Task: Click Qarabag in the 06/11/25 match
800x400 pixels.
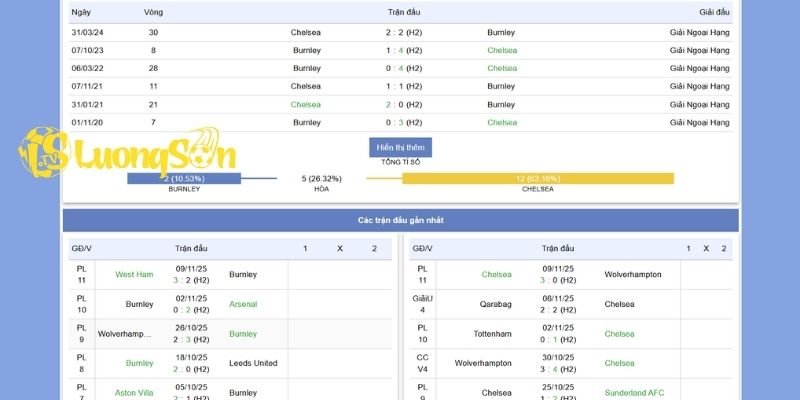Action: [x=495, y=304]
